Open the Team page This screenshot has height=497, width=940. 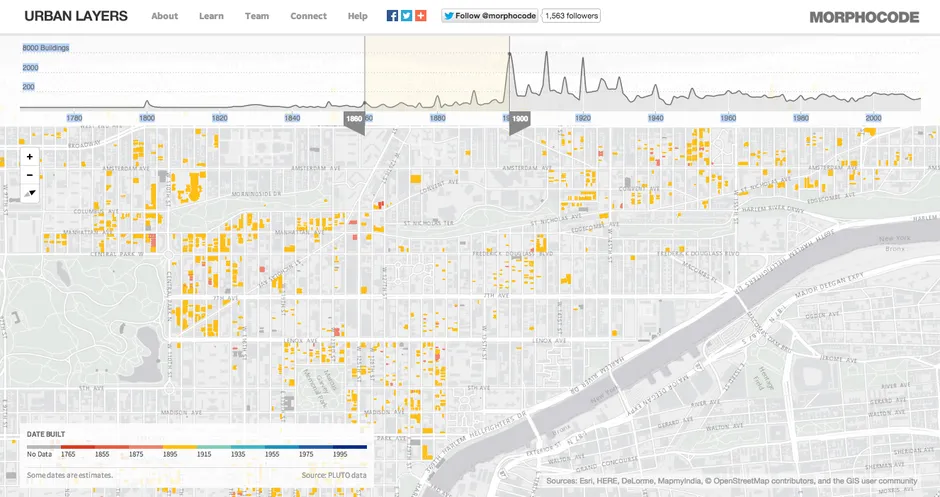point(257,16)
